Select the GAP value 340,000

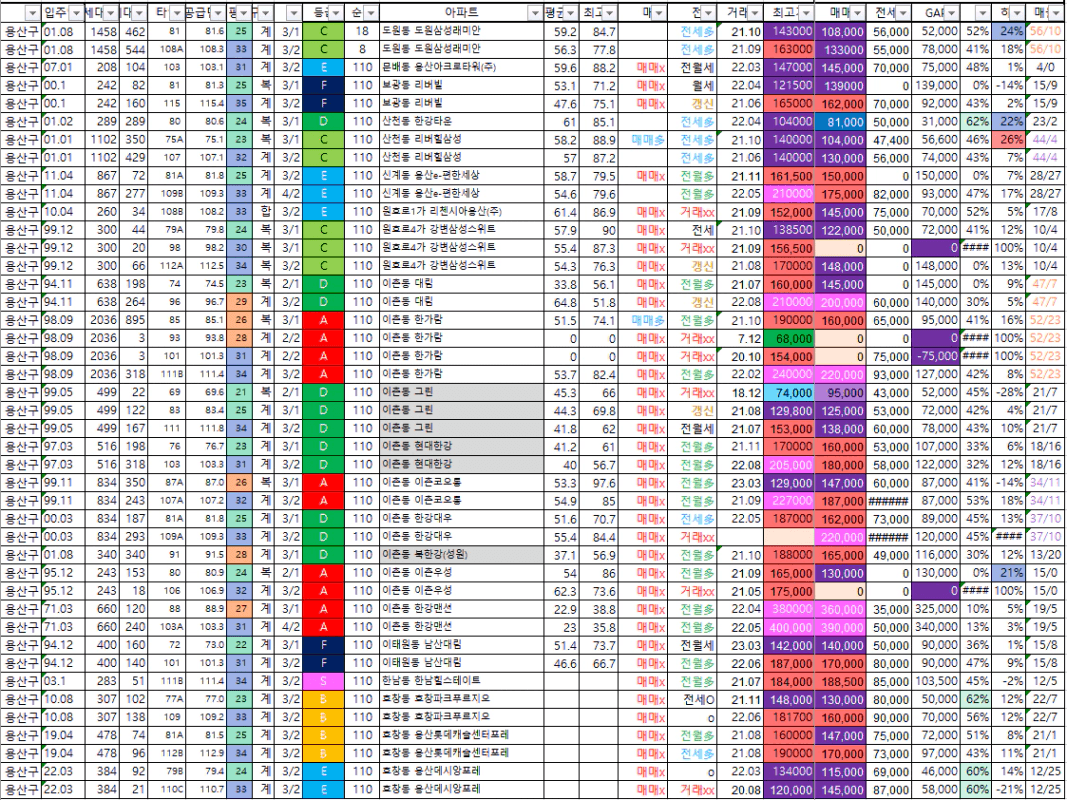(x=935, y=627)
